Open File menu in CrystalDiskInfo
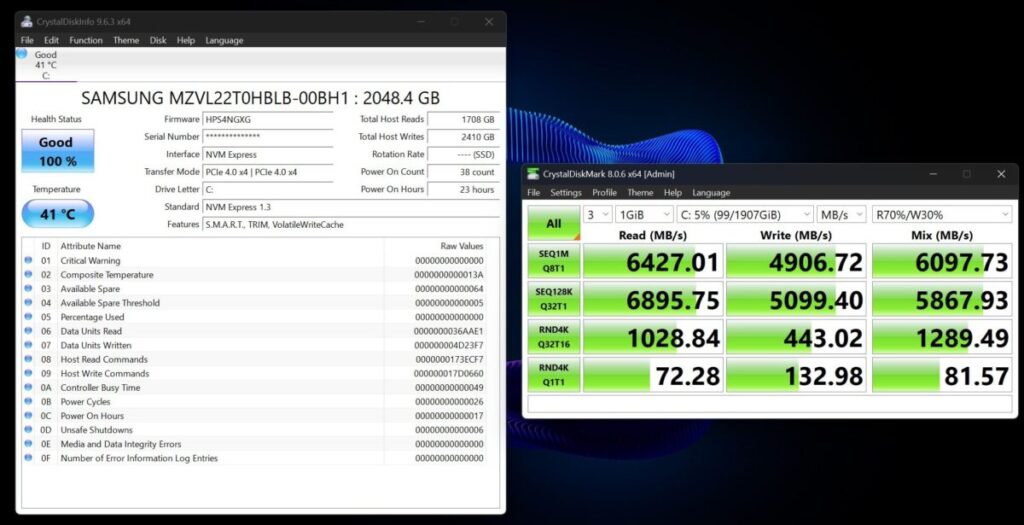The width and height of the screenshot is (1024, 525). coord(27,40)
